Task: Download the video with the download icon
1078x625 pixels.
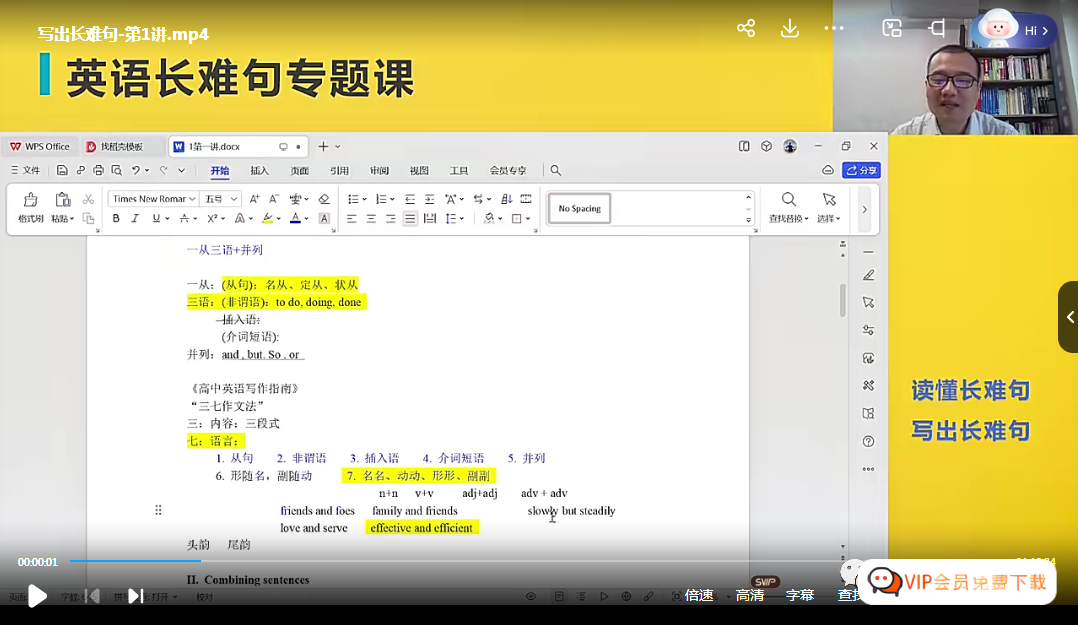Action: point(790,28)
